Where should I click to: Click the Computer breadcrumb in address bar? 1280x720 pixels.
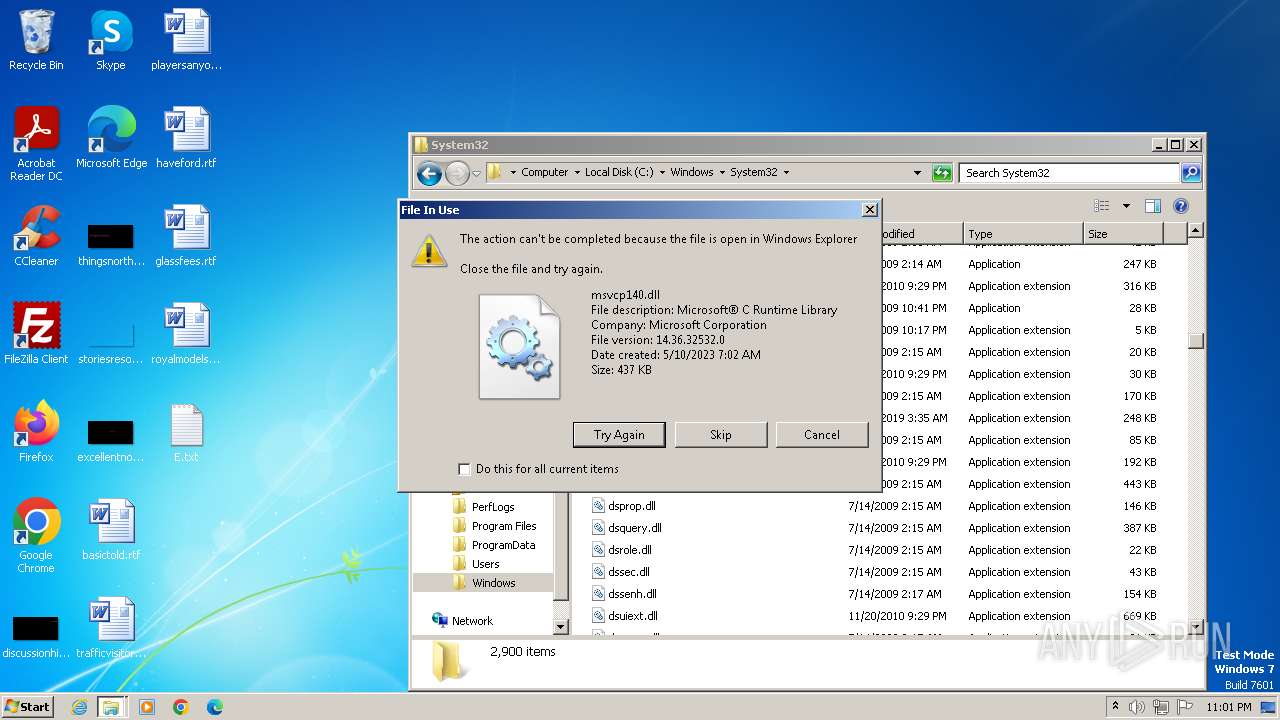(545, 172)
